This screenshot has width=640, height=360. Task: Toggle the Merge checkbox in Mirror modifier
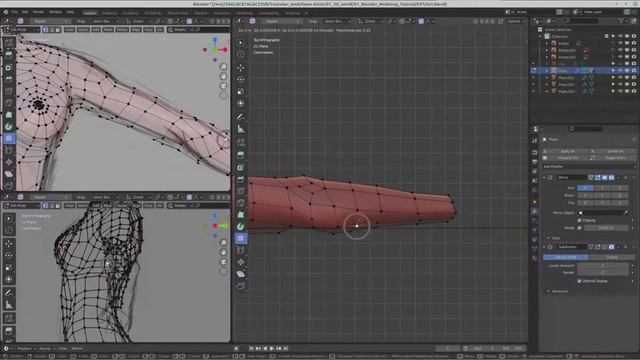(580, 228)
